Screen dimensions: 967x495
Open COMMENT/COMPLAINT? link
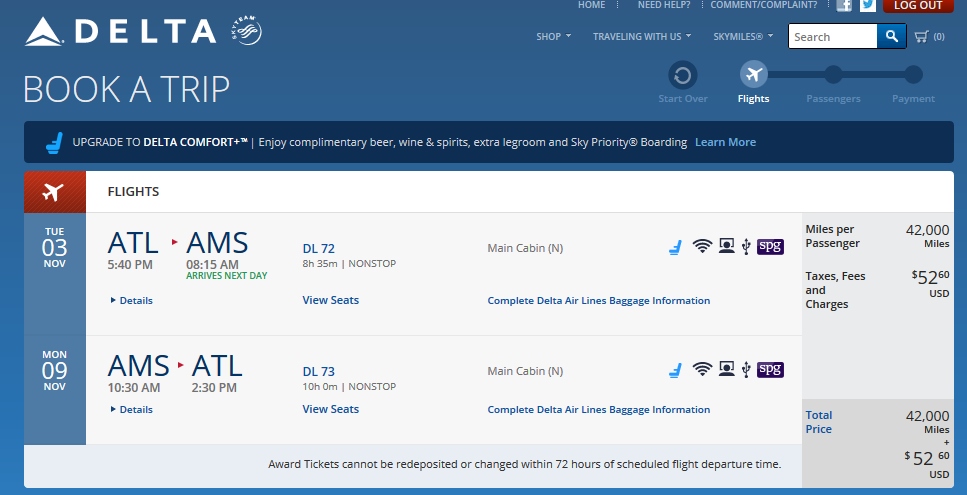tap(763, 5)
